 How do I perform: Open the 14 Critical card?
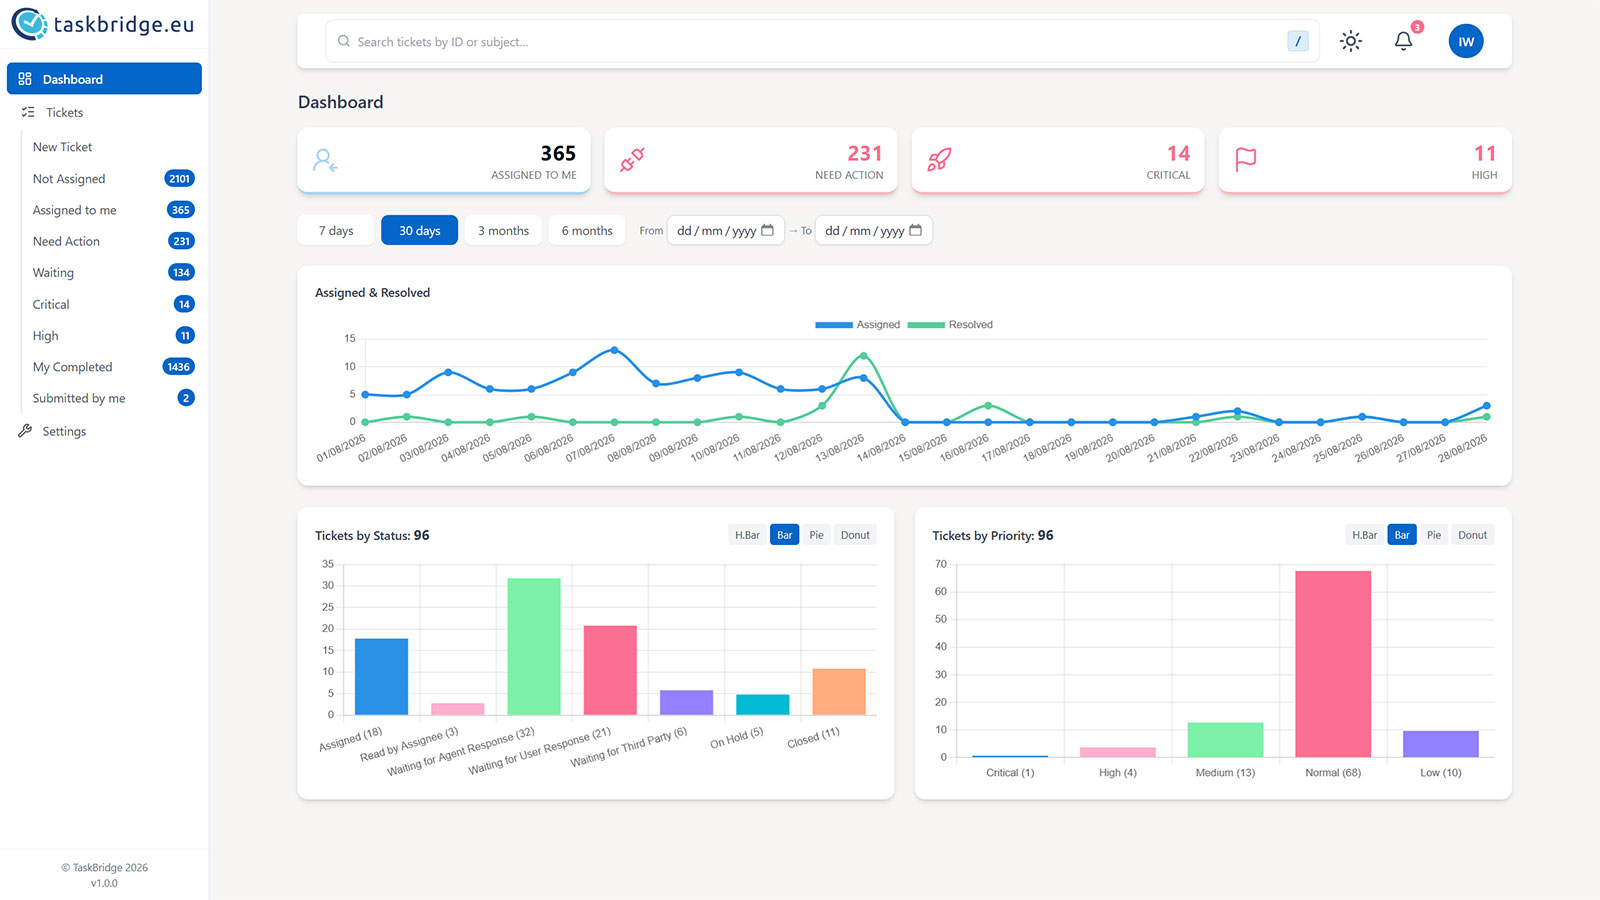[1058, 160]
